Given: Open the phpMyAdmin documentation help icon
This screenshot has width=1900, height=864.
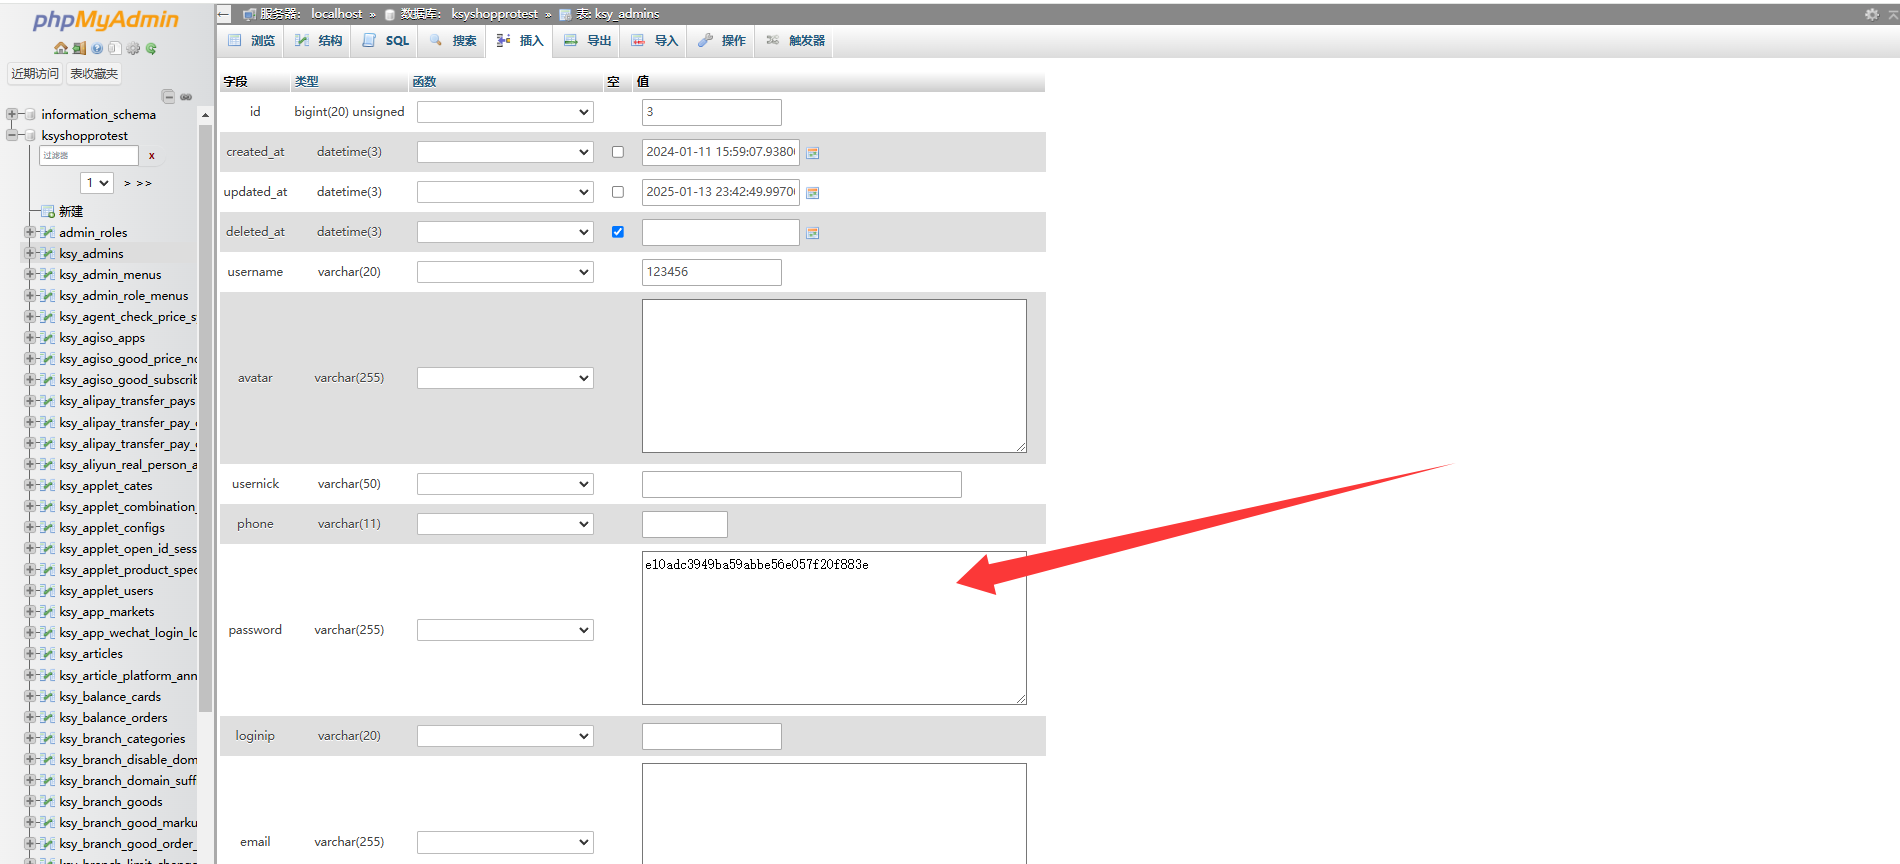Looking at the screenshot, I should click(97, 48).
